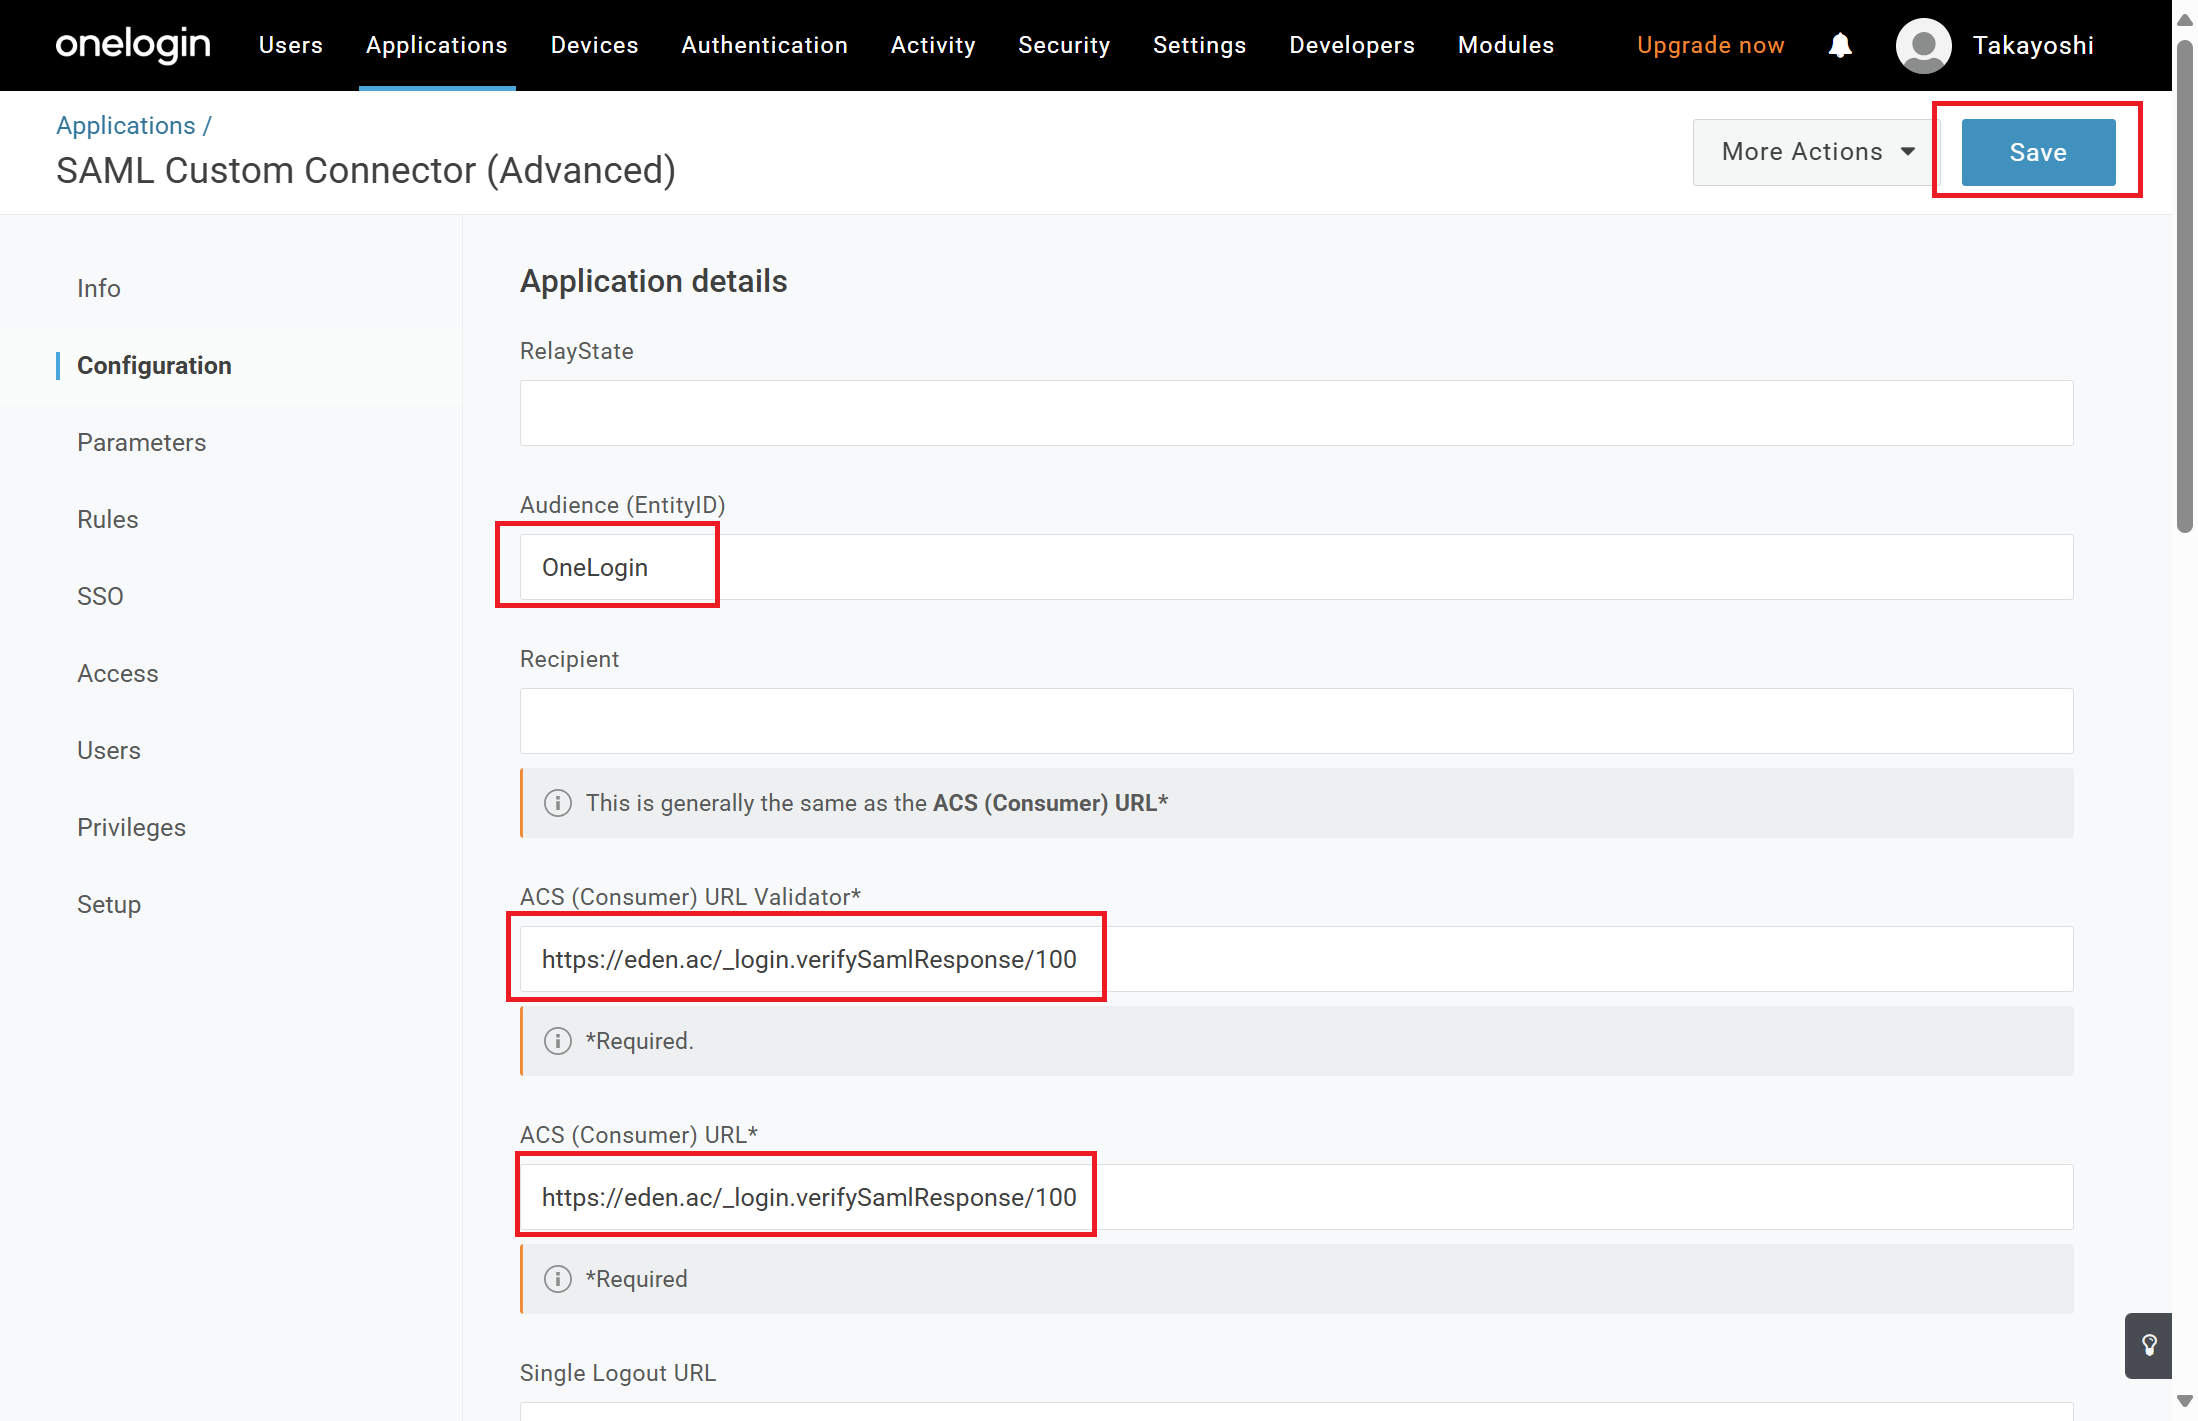Open the Takayoshi account menu
This screenshot has width=2198, height=1421.
(2032, 45)
